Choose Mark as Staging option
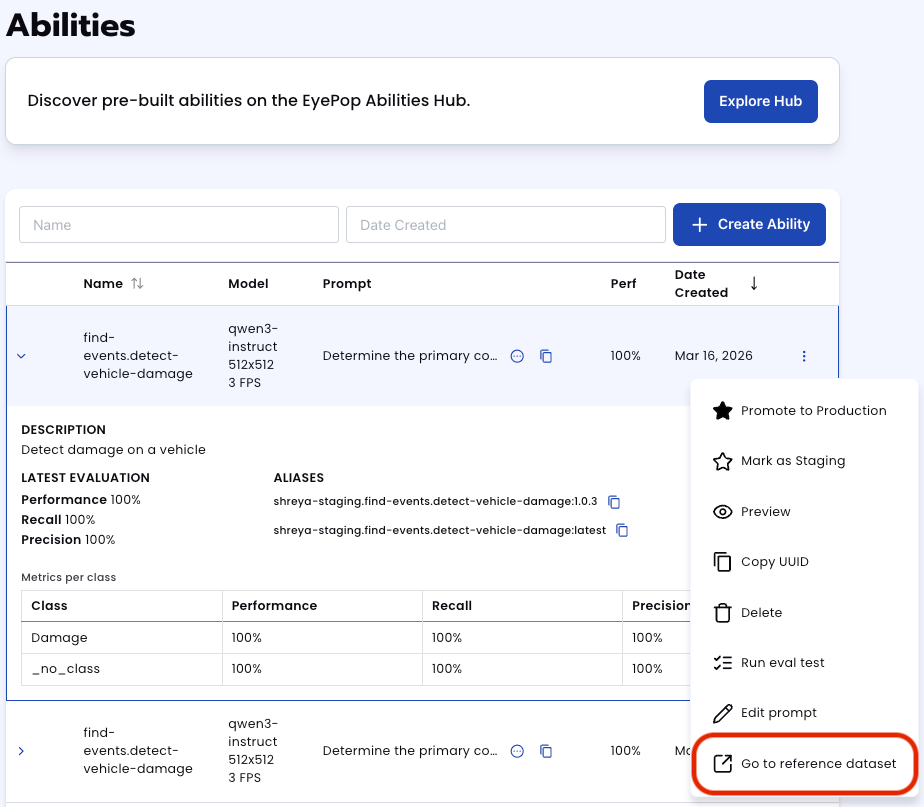The height and width of the screenshot is (807, 924). click(x=804, y=461)
